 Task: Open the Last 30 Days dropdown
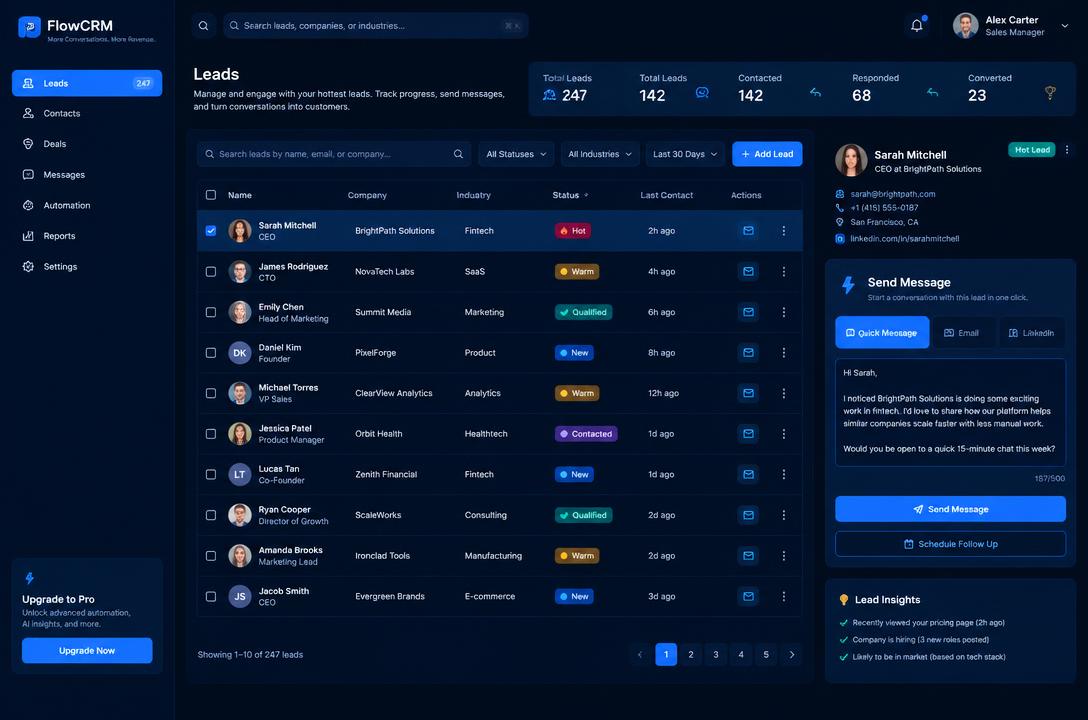point(685,154)
